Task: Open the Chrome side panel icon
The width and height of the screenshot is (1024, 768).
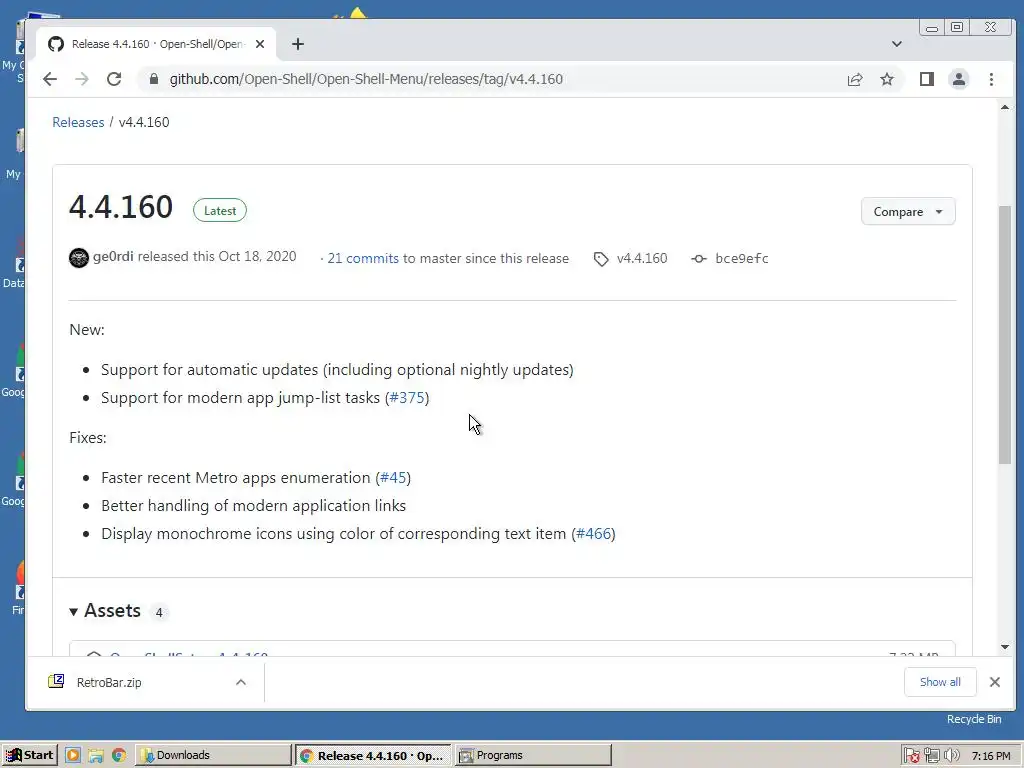Action: (927, 79)
